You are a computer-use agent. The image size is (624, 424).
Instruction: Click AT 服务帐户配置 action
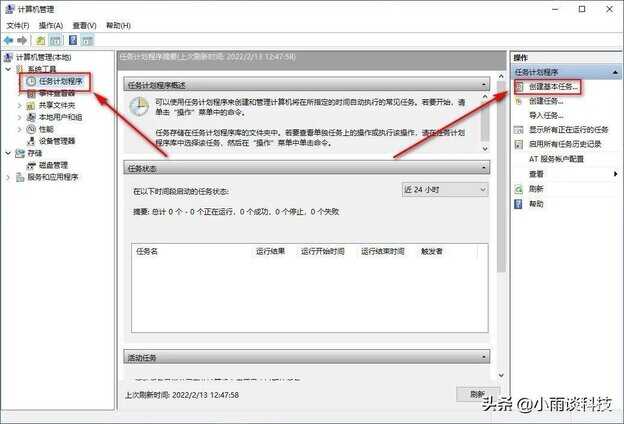(x=556, y=159)
